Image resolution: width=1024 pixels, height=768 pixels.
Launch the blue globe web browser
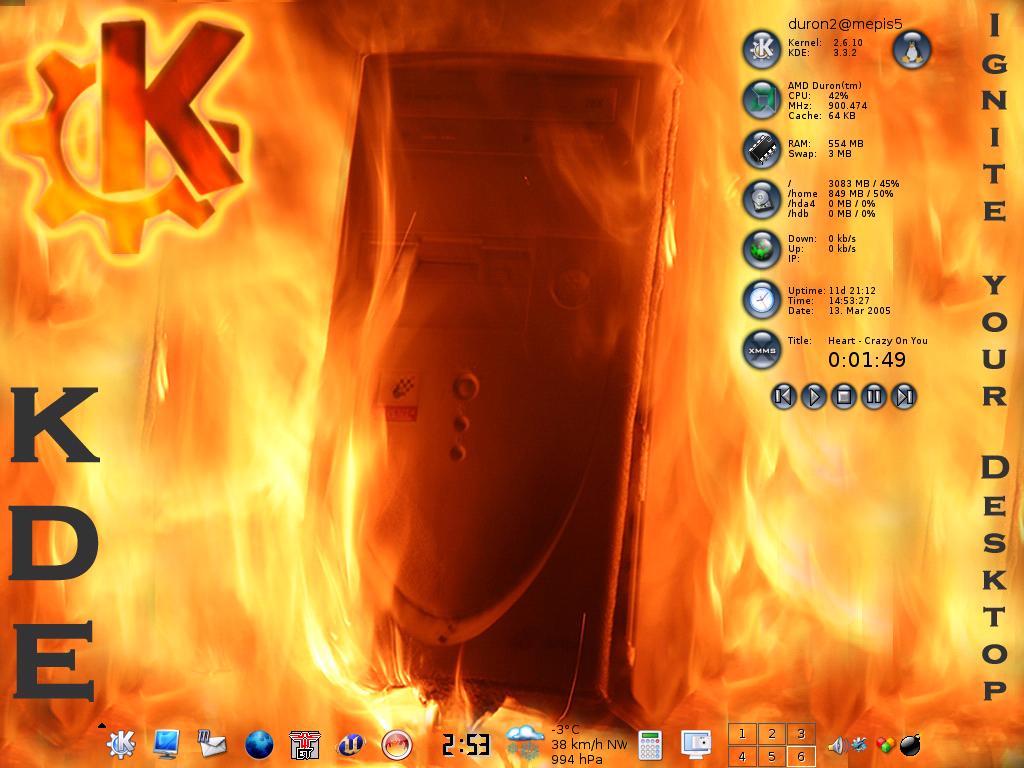[x=259, y=743]
